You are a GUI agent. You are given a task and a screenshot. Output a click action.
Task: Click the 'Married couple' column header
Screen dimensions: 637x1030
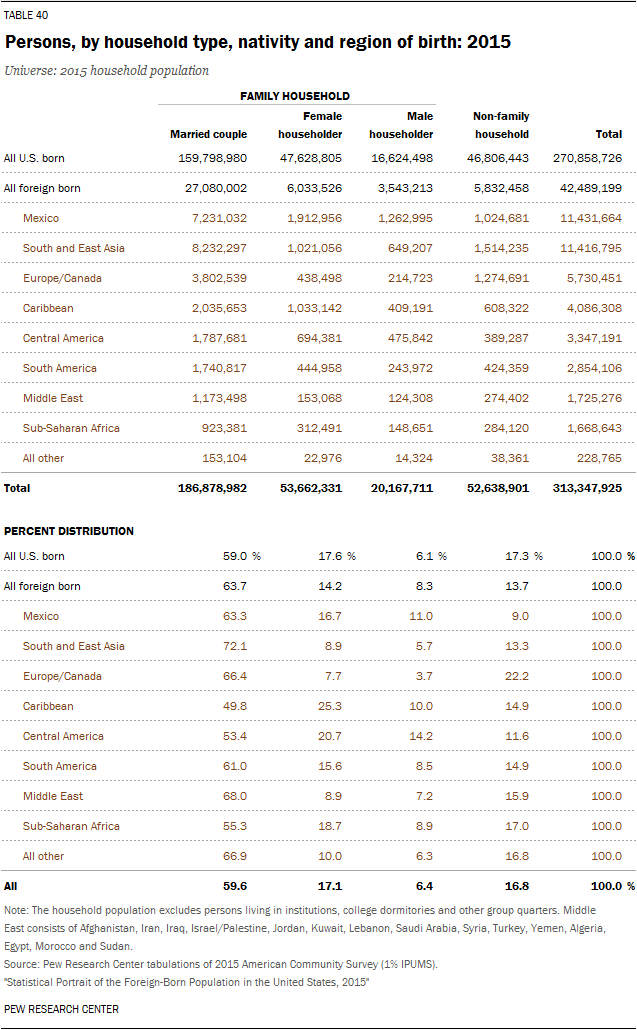pyautogui.click(x=208, y=134)
